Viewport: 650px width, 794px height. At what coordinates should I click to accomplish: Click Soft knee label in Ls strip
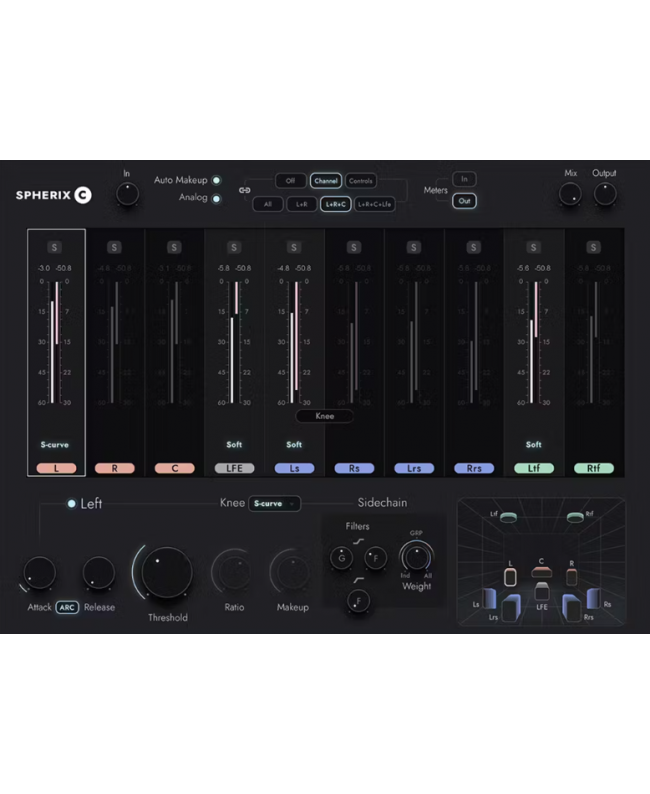294,445
